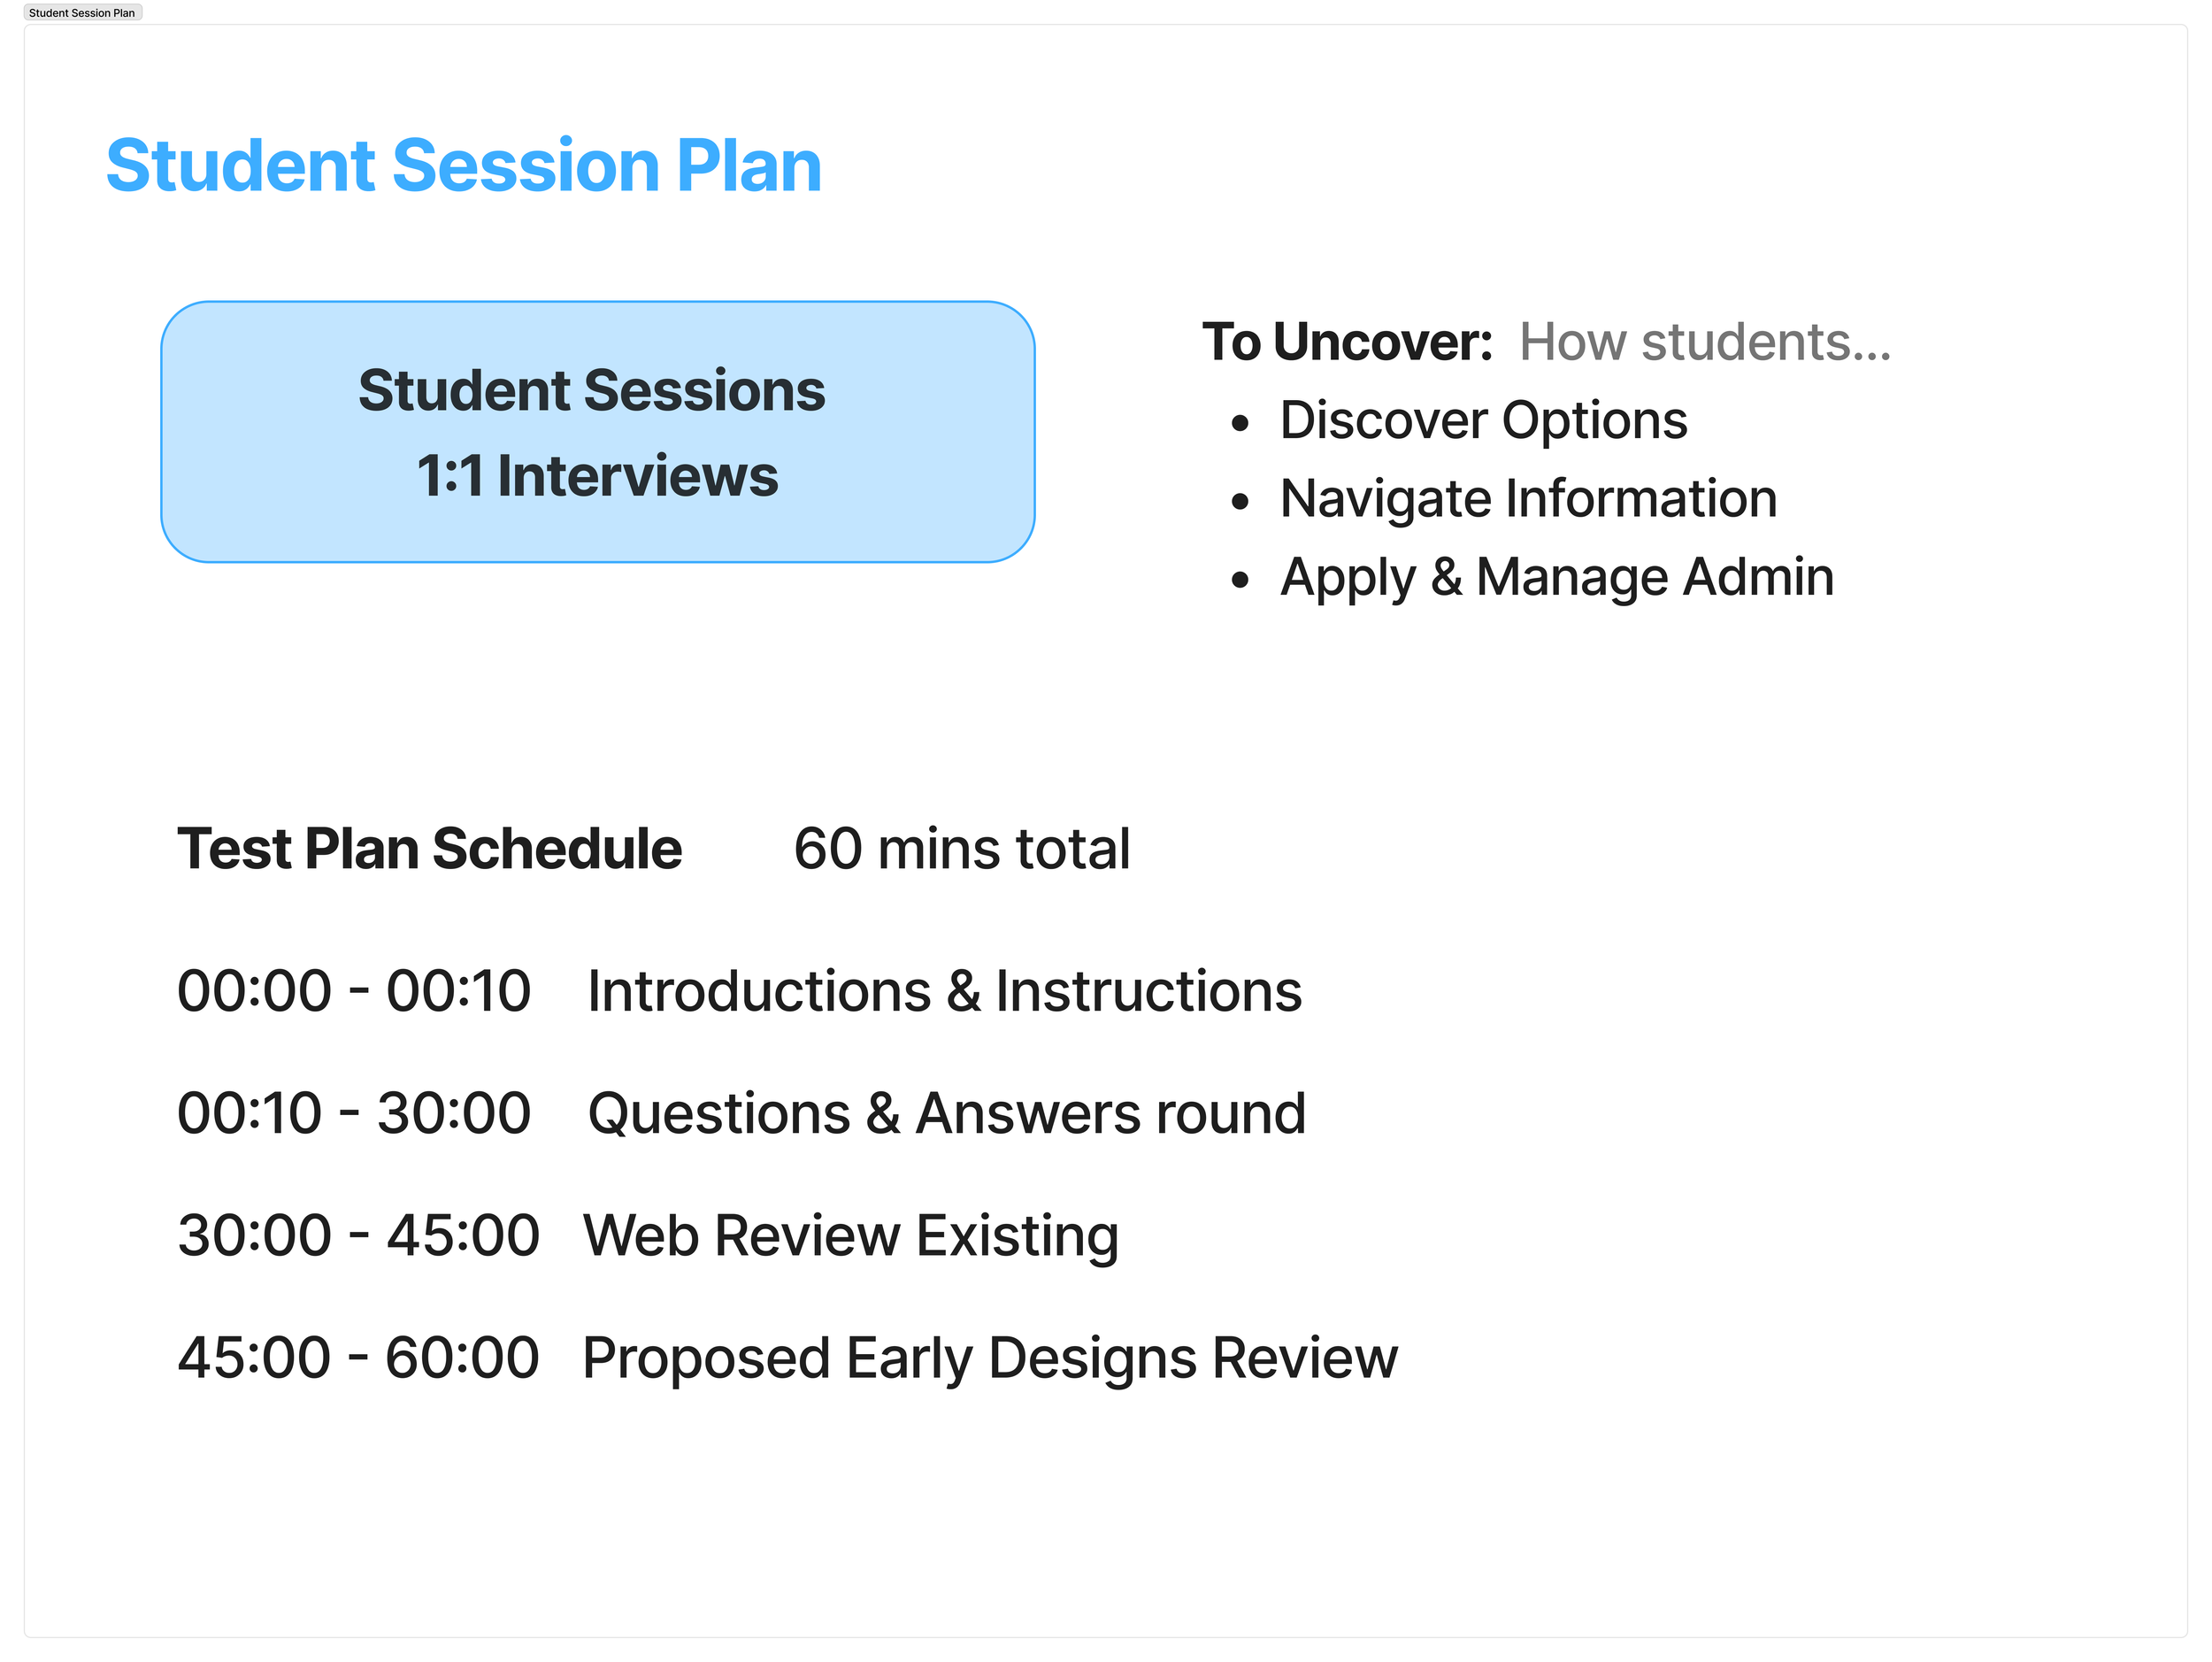Click the Web Review Existing text
The width and height of the screenshot is (2212, 1662).
point(851,1236)
